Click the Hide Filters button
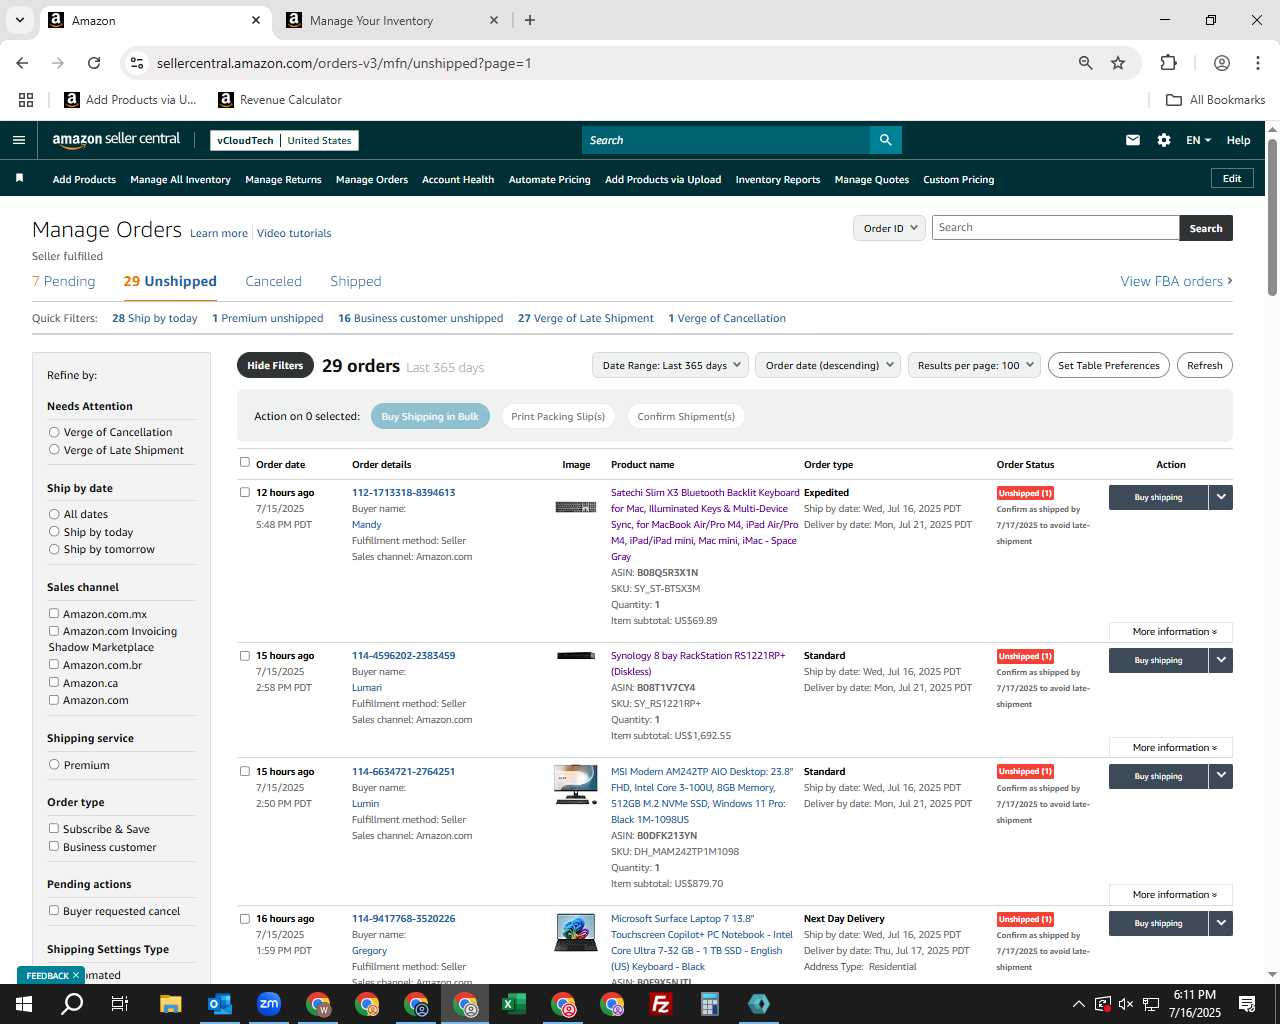The height and width of the screenshot is (1024, 1280). point(275,365)
